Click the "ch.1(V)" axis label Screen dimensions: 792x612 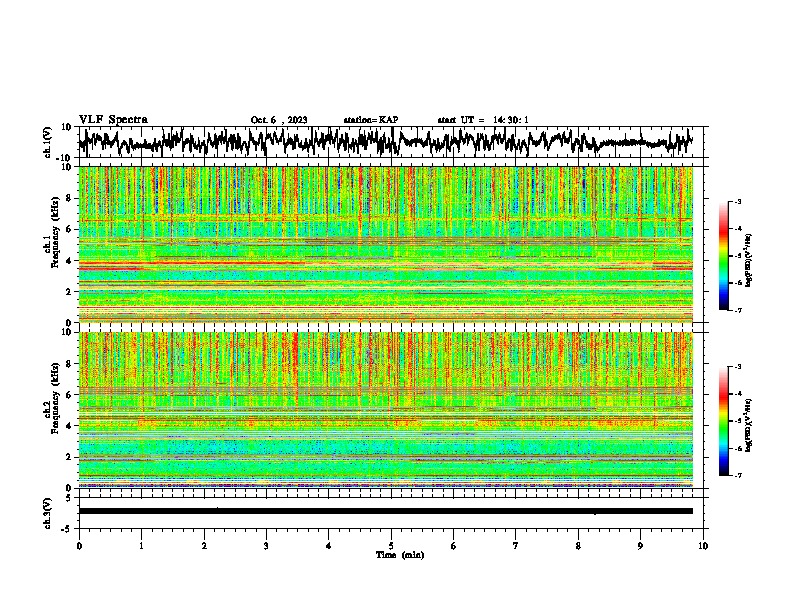click(x=48, y=142)
